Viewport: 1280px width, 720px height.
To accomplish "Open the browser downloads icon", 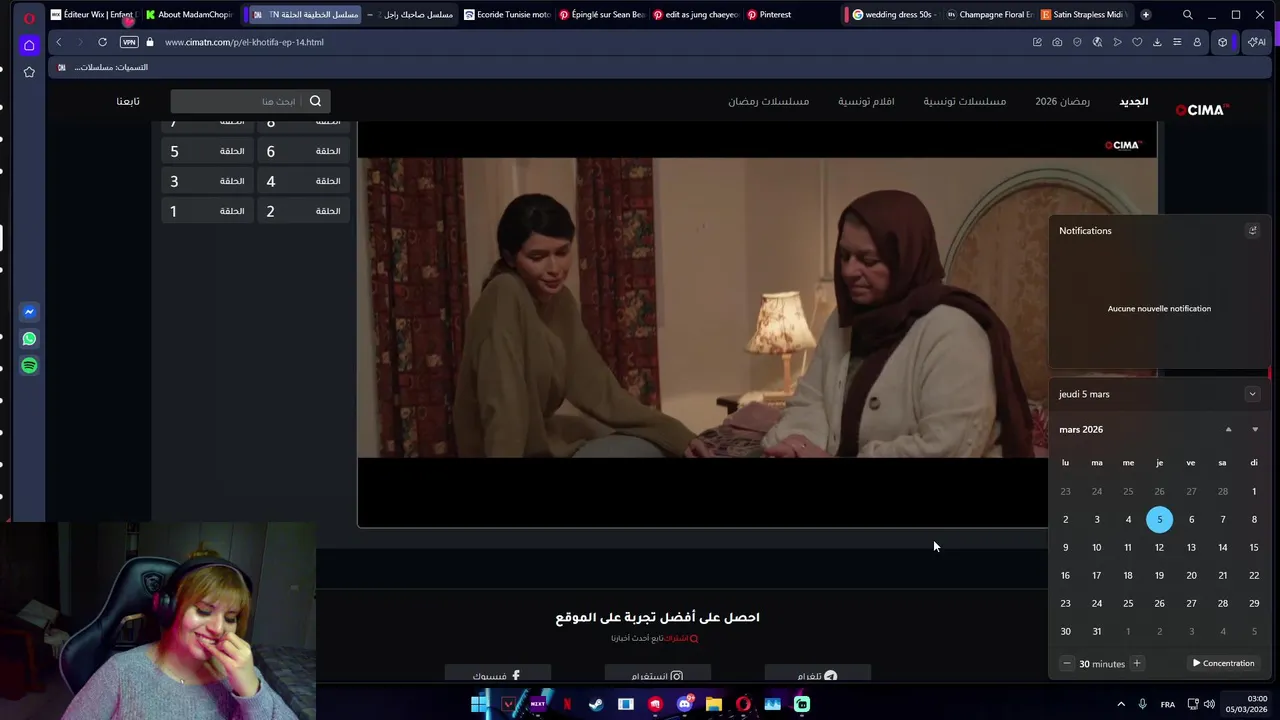I will tap(1157, 42).
